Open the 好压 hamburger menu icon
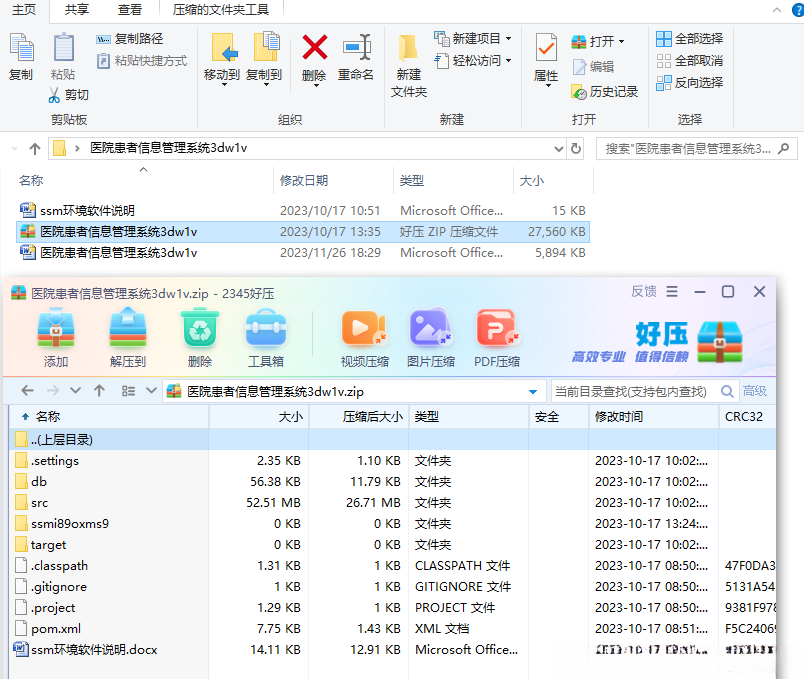This screenshot has width=804, height=679. click(x=672, y=292)
